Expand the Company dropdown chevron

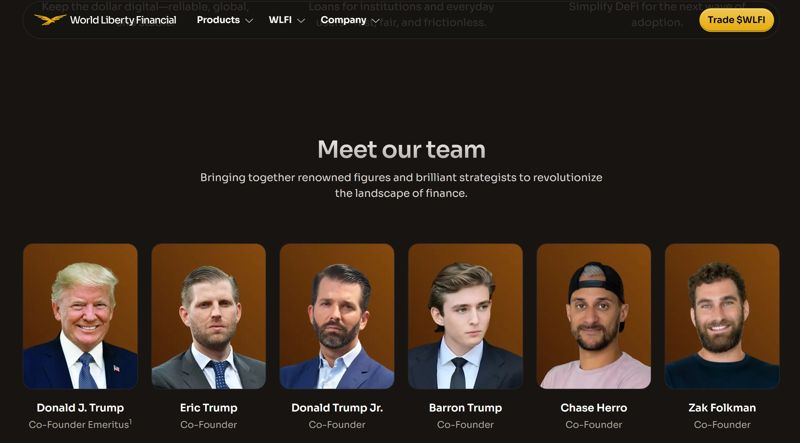coord(376,21)
